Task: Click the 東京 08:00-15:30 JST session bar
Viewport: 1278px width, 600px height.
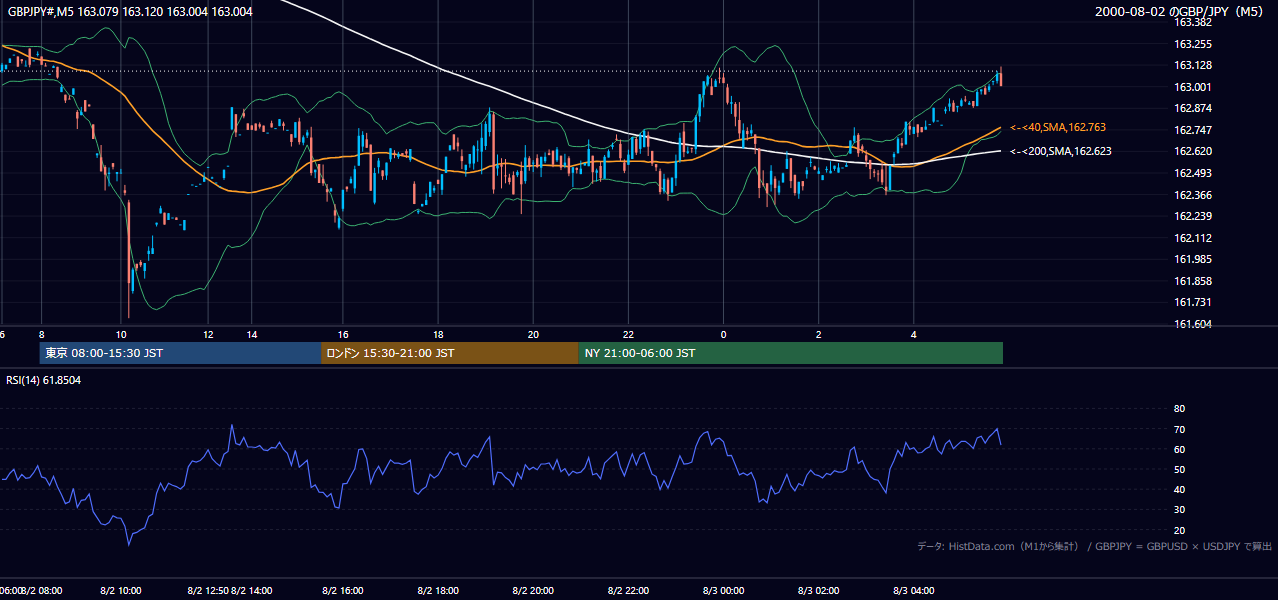Action: point(180,353)
